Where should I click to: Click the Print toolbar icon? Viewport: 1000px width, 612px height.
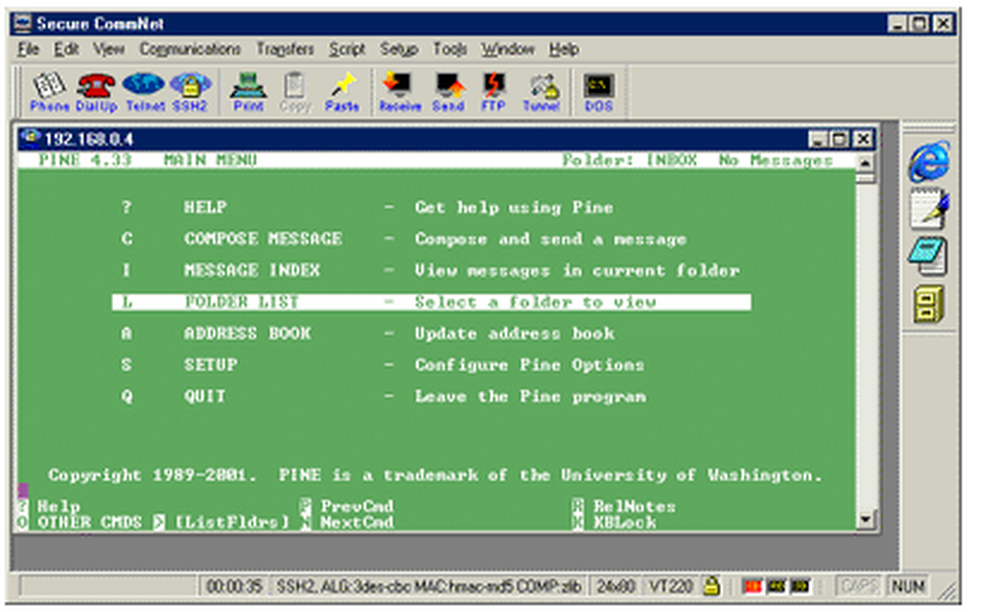point(248,92)
